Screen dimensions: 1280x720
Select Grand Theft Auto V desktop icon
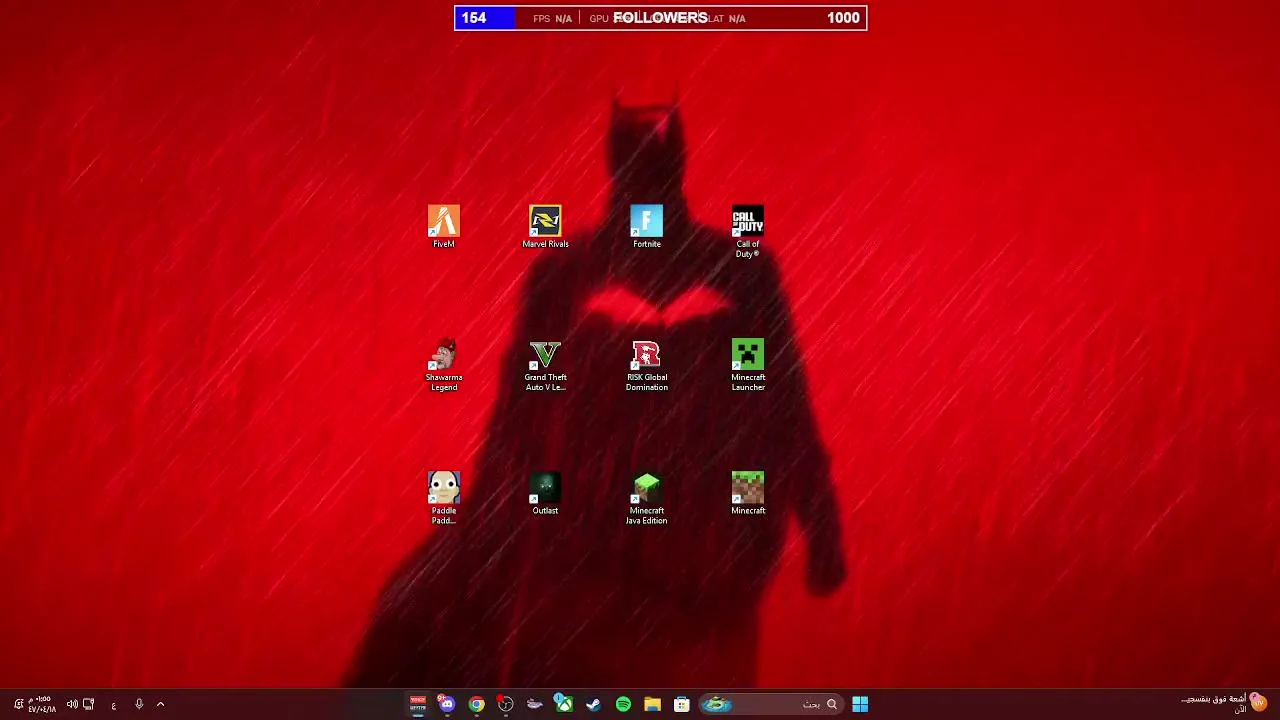pos(545,366)
